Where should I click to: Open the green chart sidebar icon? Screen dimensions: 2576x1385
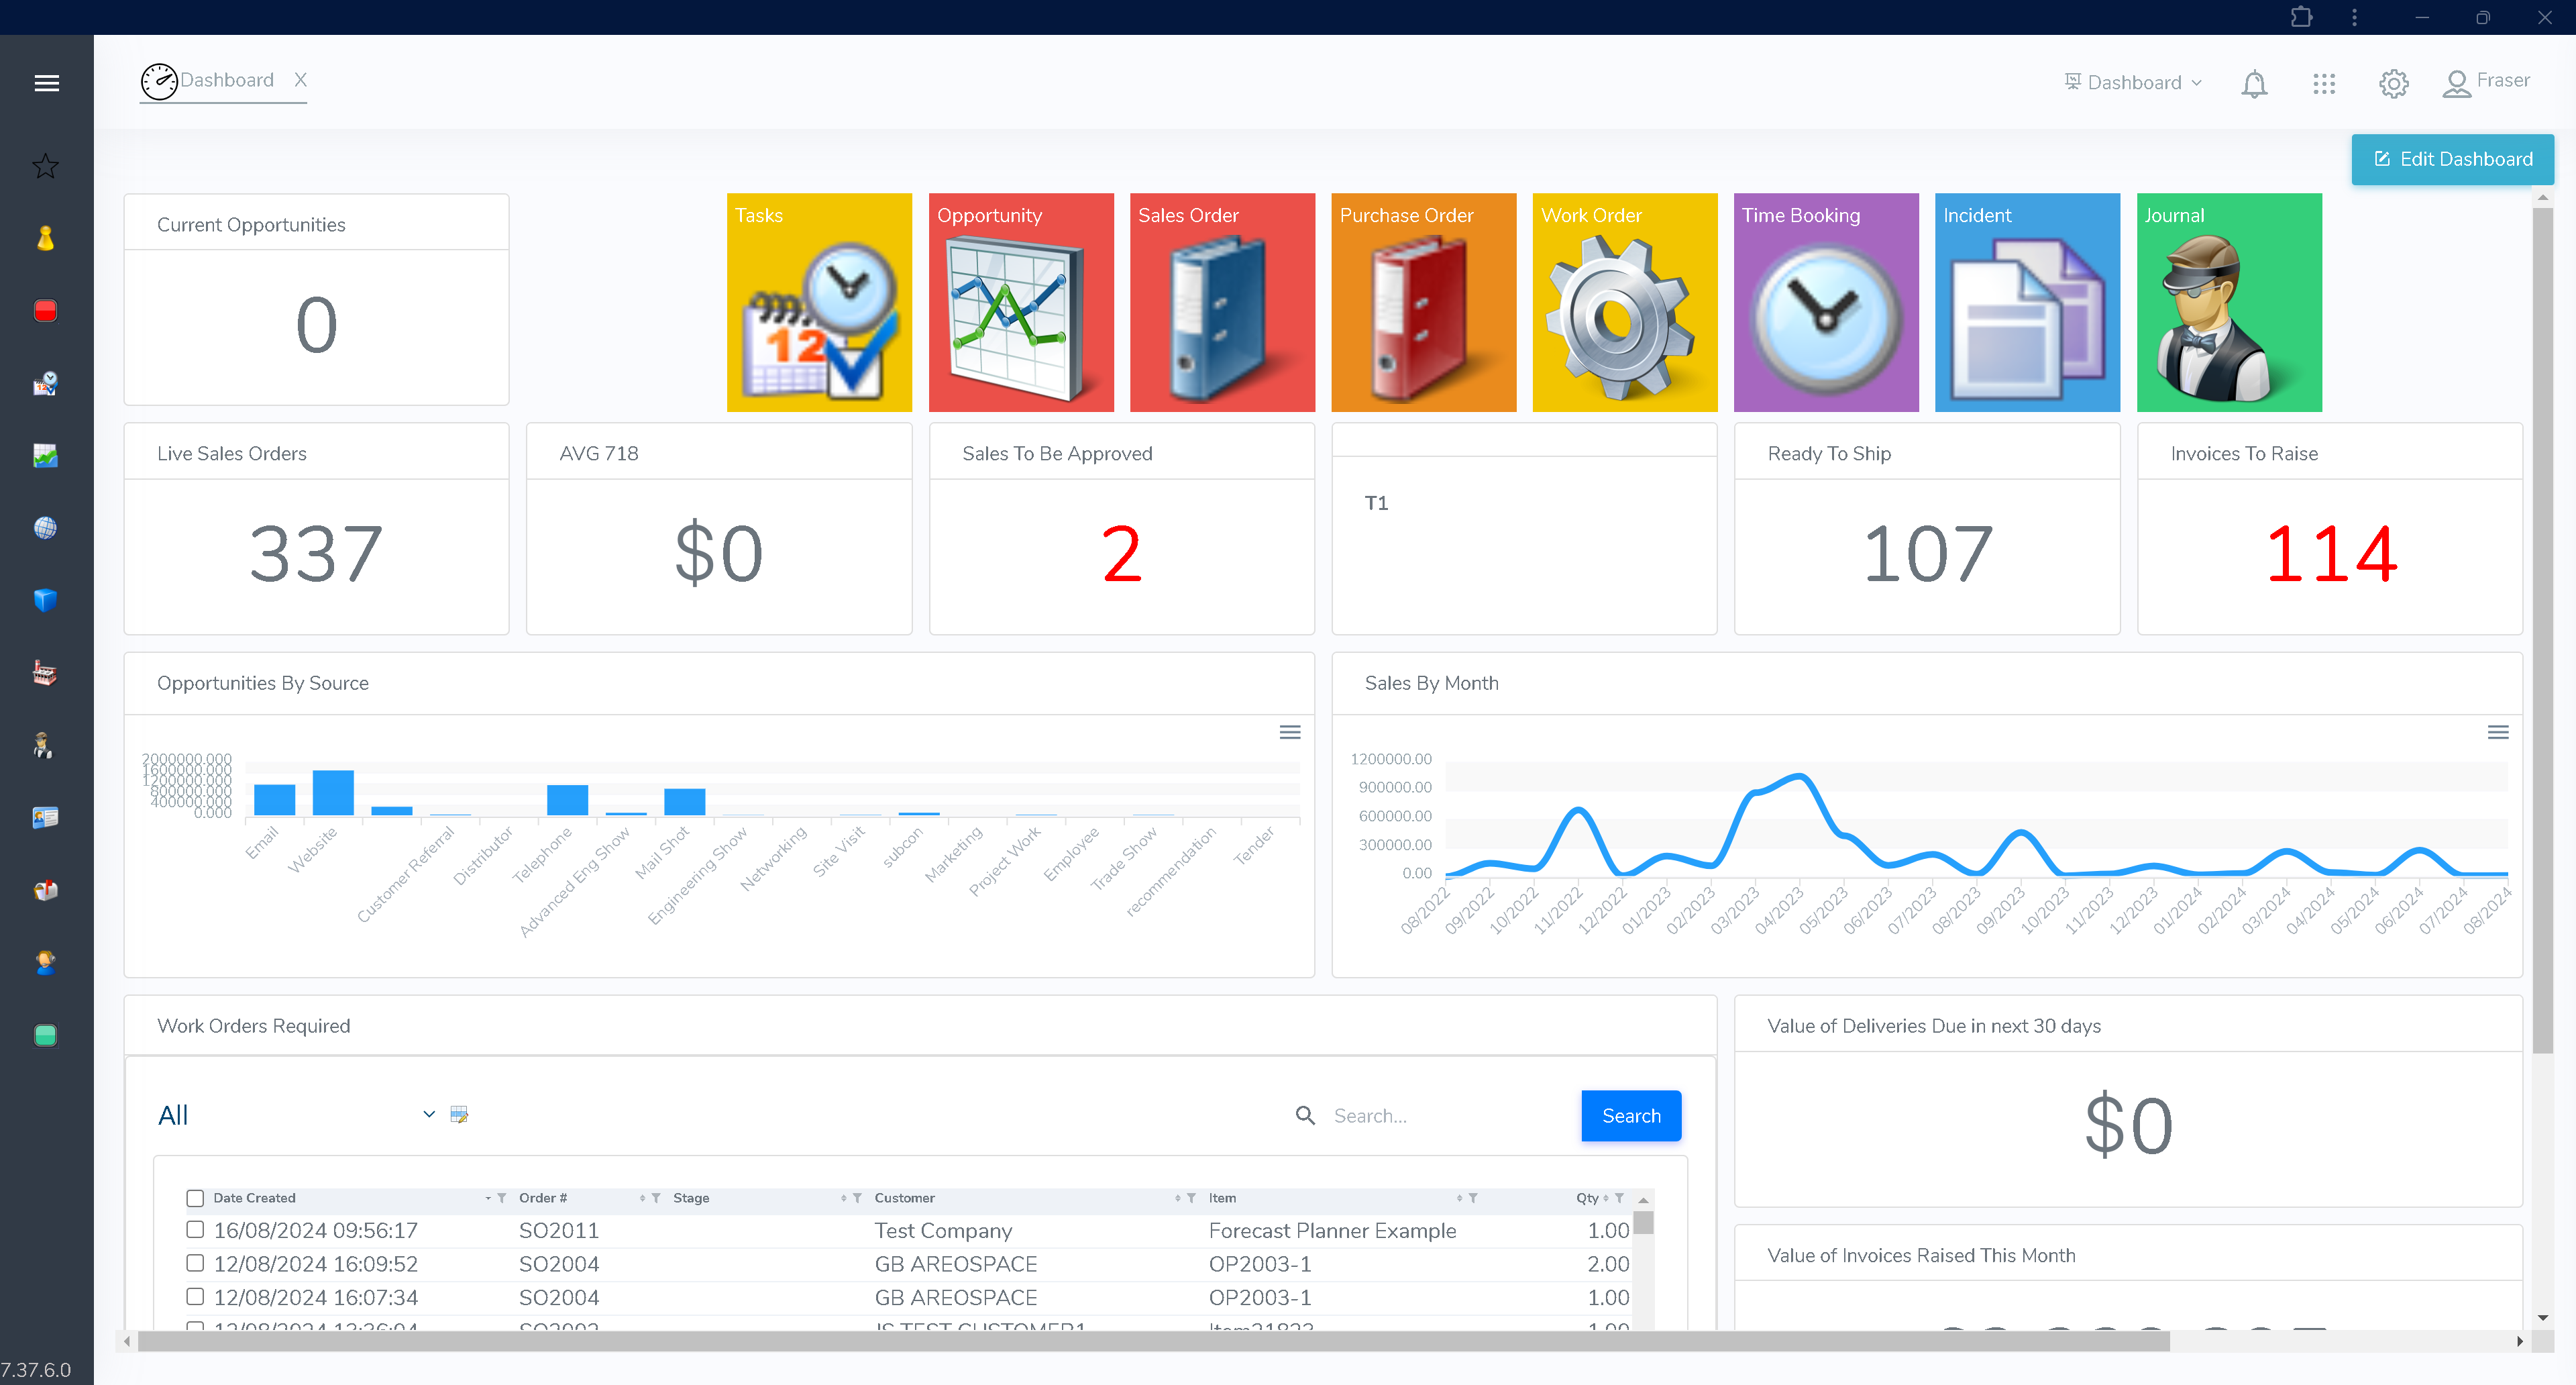[45, 456]
